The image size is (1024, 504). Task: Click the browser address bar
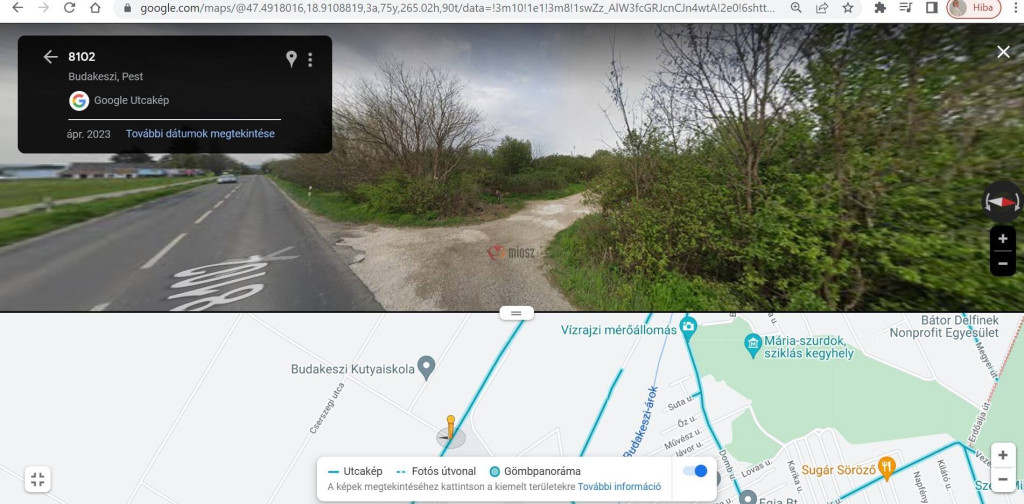coord(456,8)
